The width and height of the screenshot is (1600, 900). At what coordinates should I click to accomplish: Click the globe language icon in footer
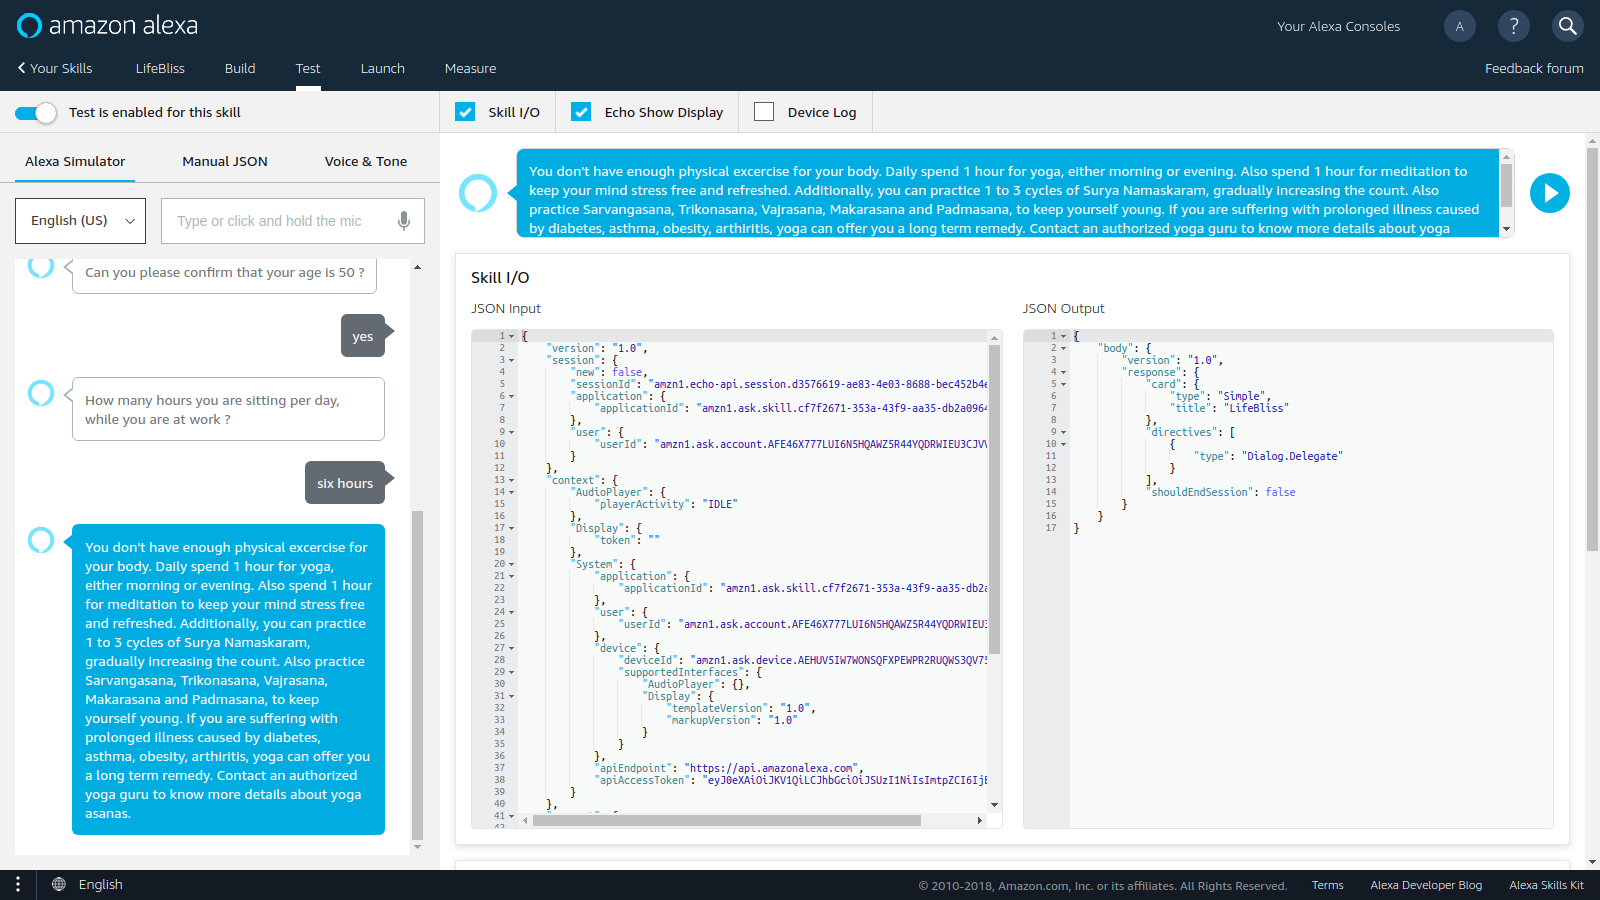point(59,885)
